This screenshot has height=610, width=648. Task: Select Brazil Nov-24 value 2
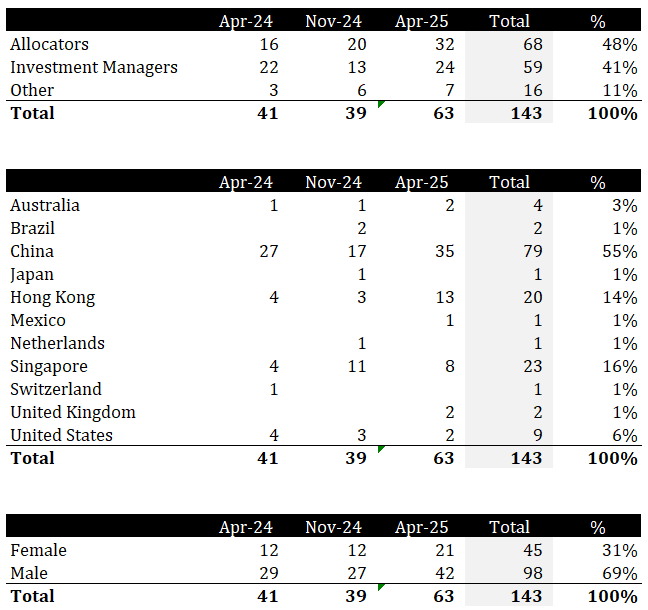pyautogui.click(x=362, y=228)
